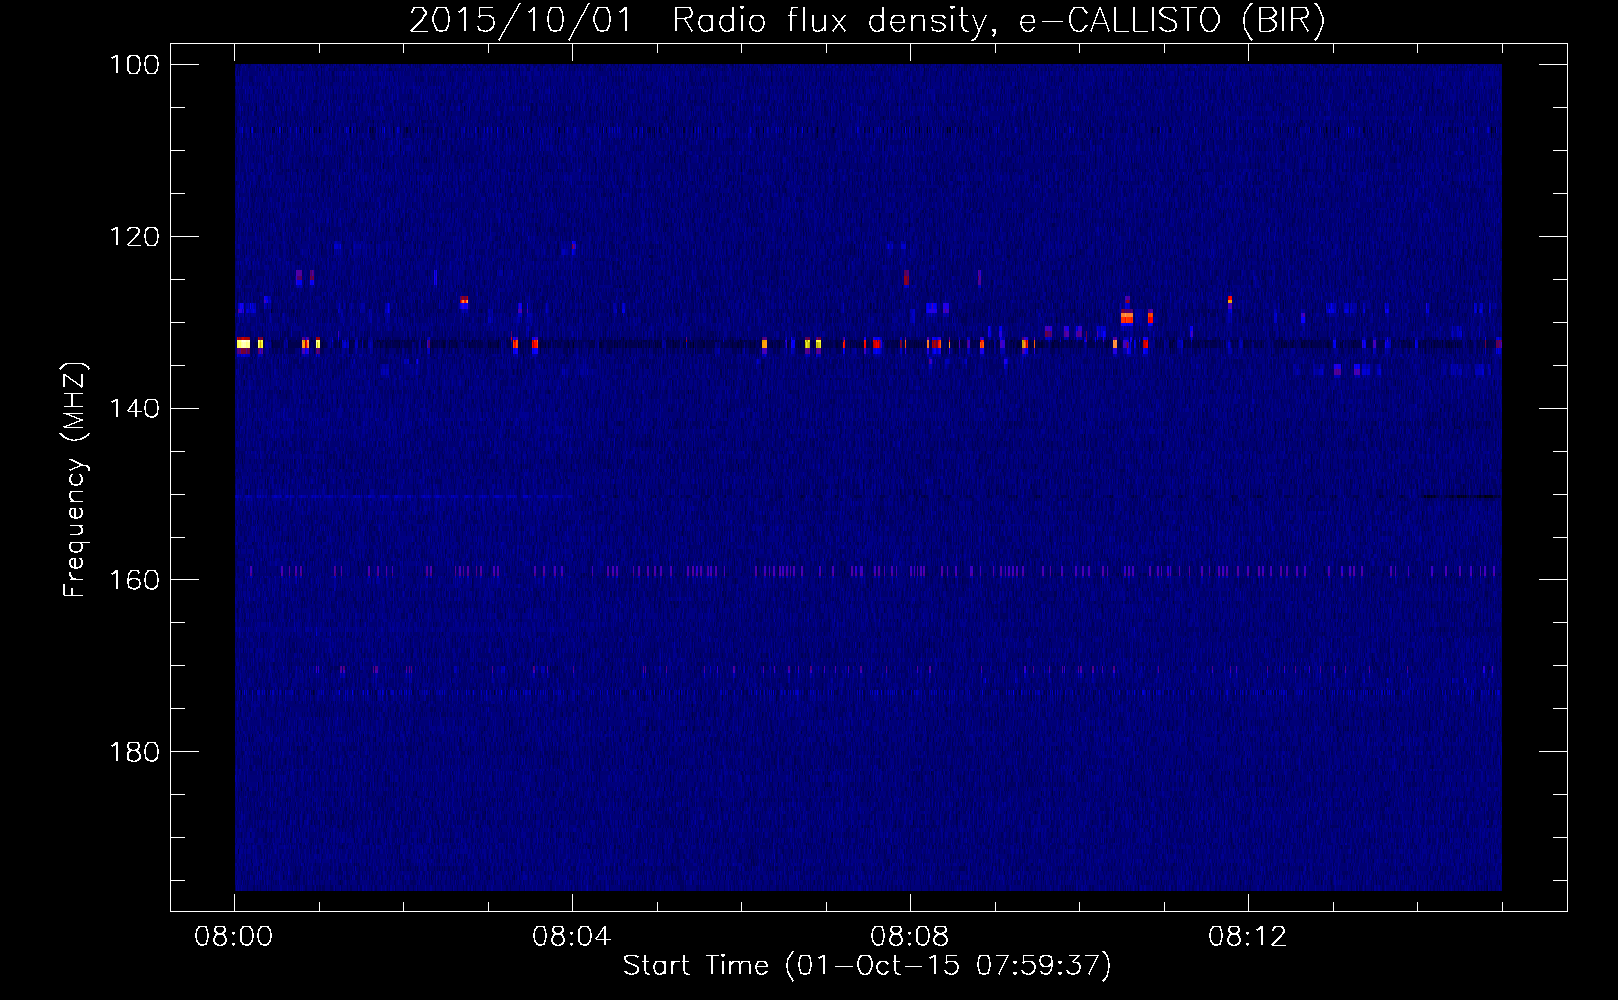Viewport: 1618px width, 1000px height.
Task: Click the "Start Time (01-Oct-15 07:59:37)" label
Action: point(867,966)
